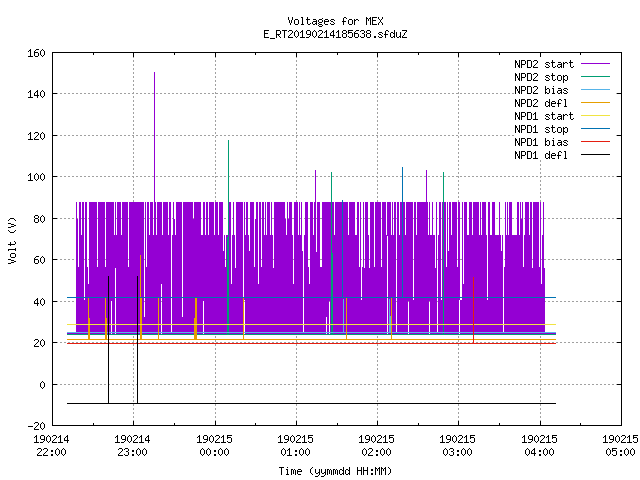The height and width of the screenshot is (480, 640).
Task: Click the 190215 01:00 time tick label
Action: coord(296,446)
